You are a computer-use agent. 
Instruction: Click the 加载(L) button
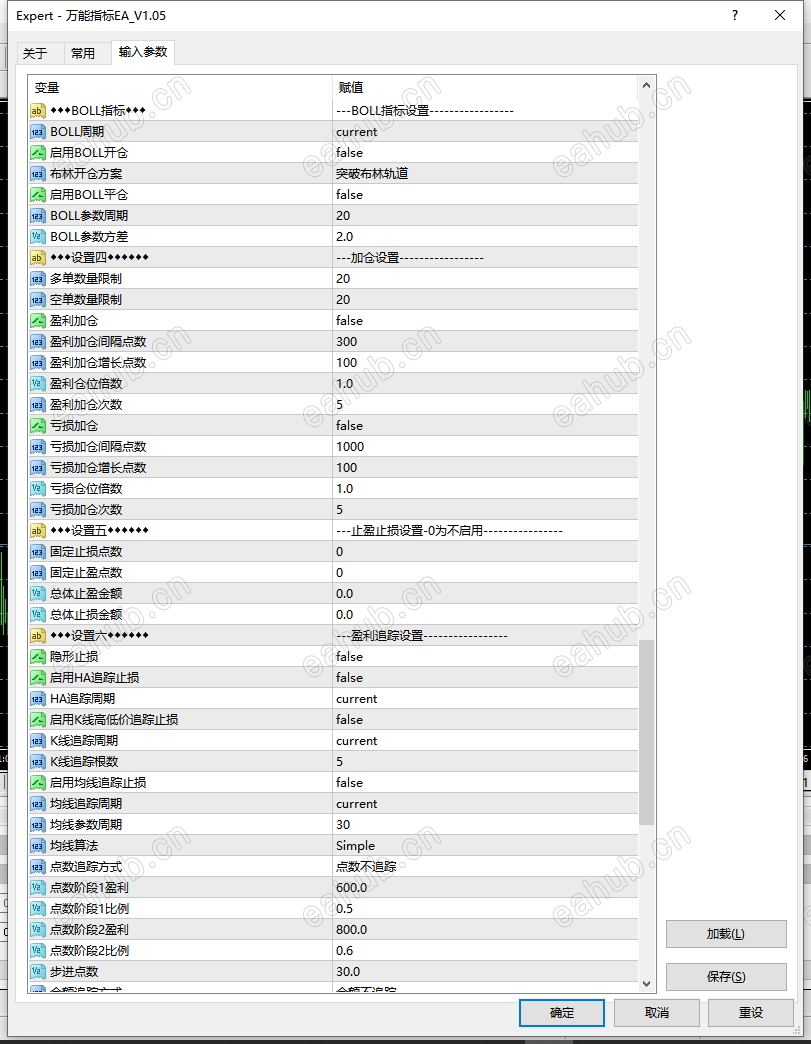tap(726, 934)
